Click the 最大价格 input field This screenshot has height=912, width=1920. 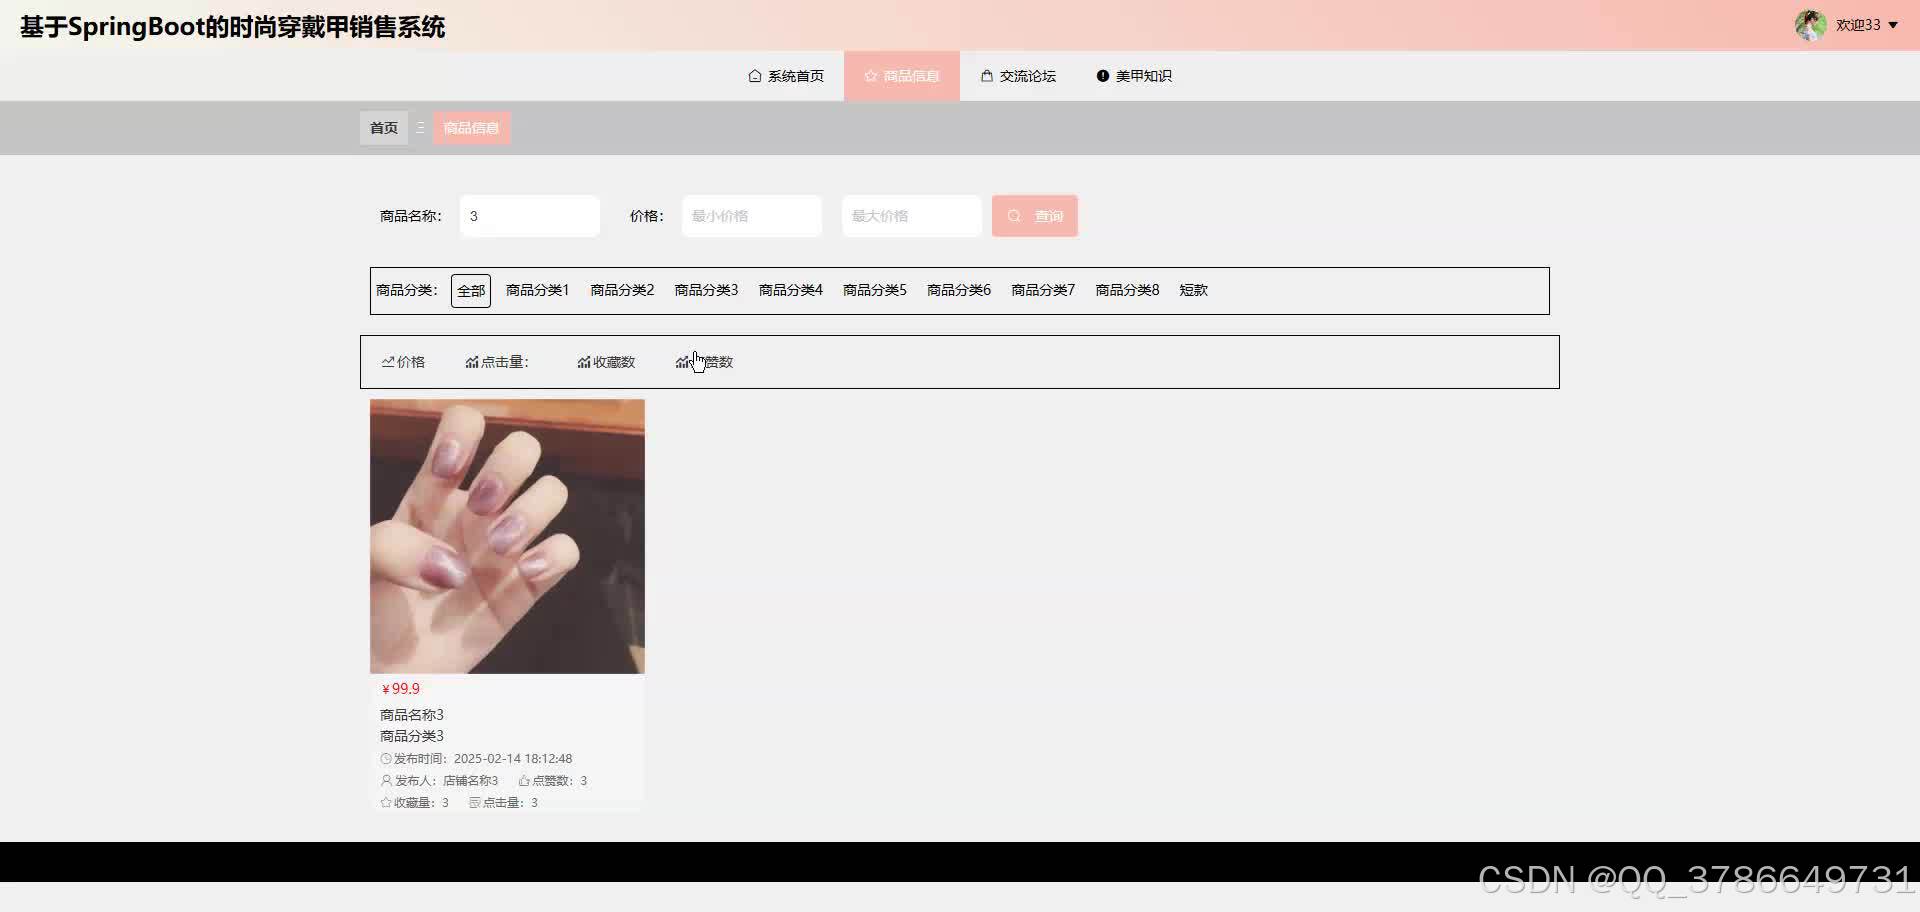912,216
